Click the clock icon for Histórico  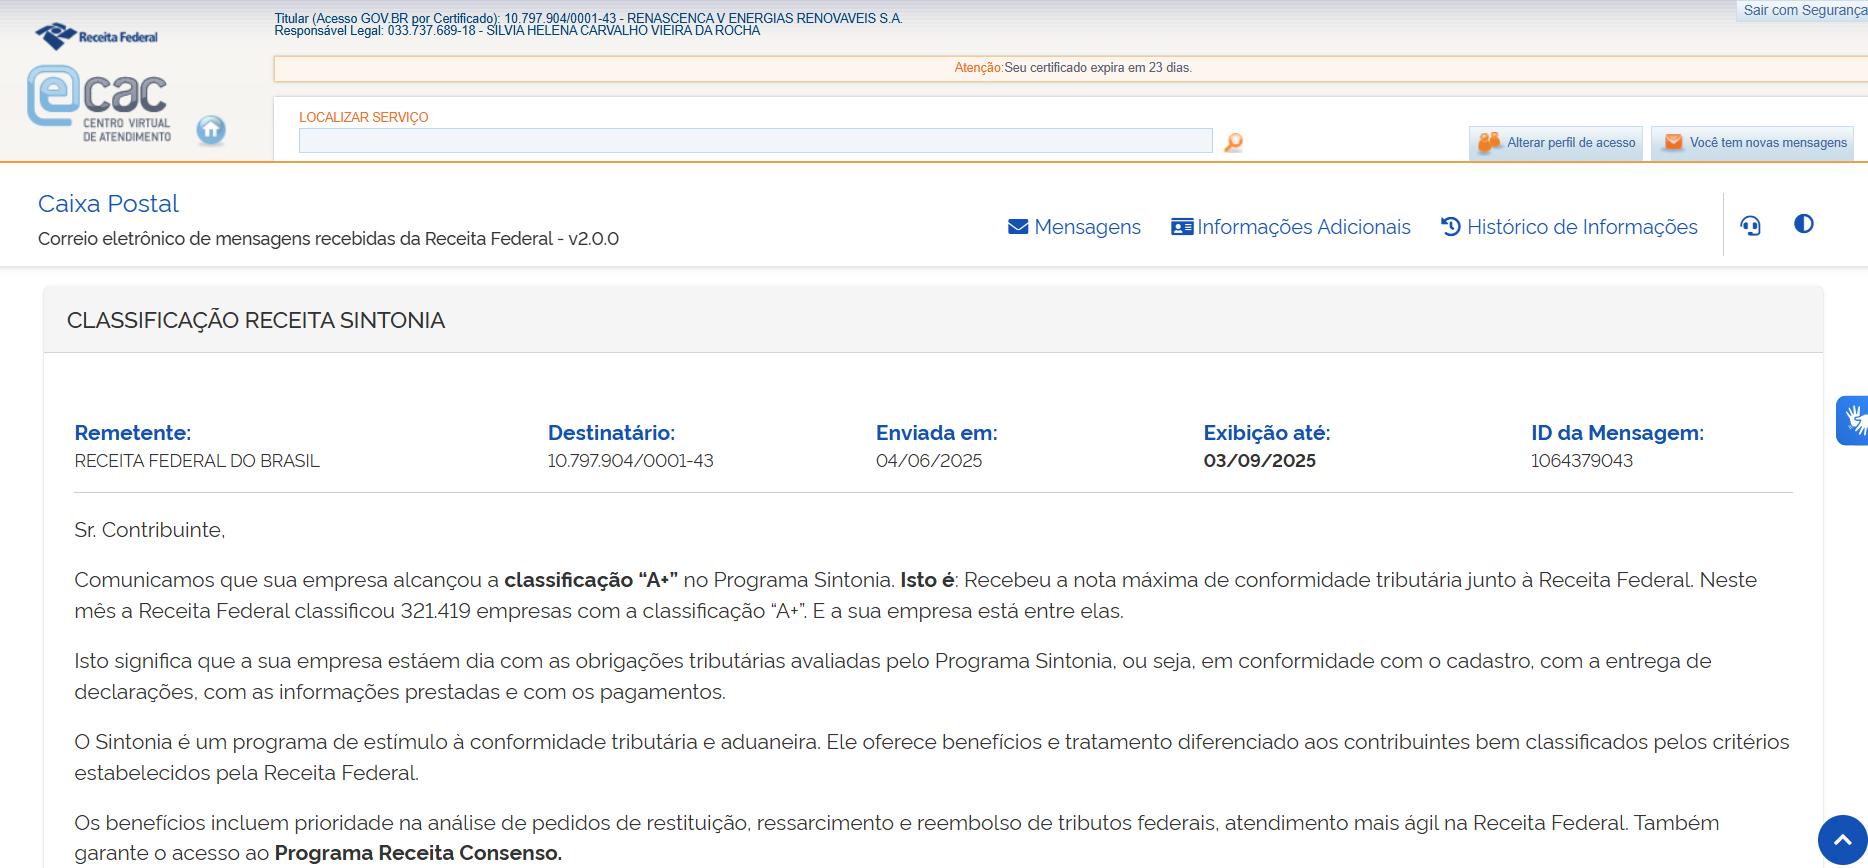click(1450, 227)
